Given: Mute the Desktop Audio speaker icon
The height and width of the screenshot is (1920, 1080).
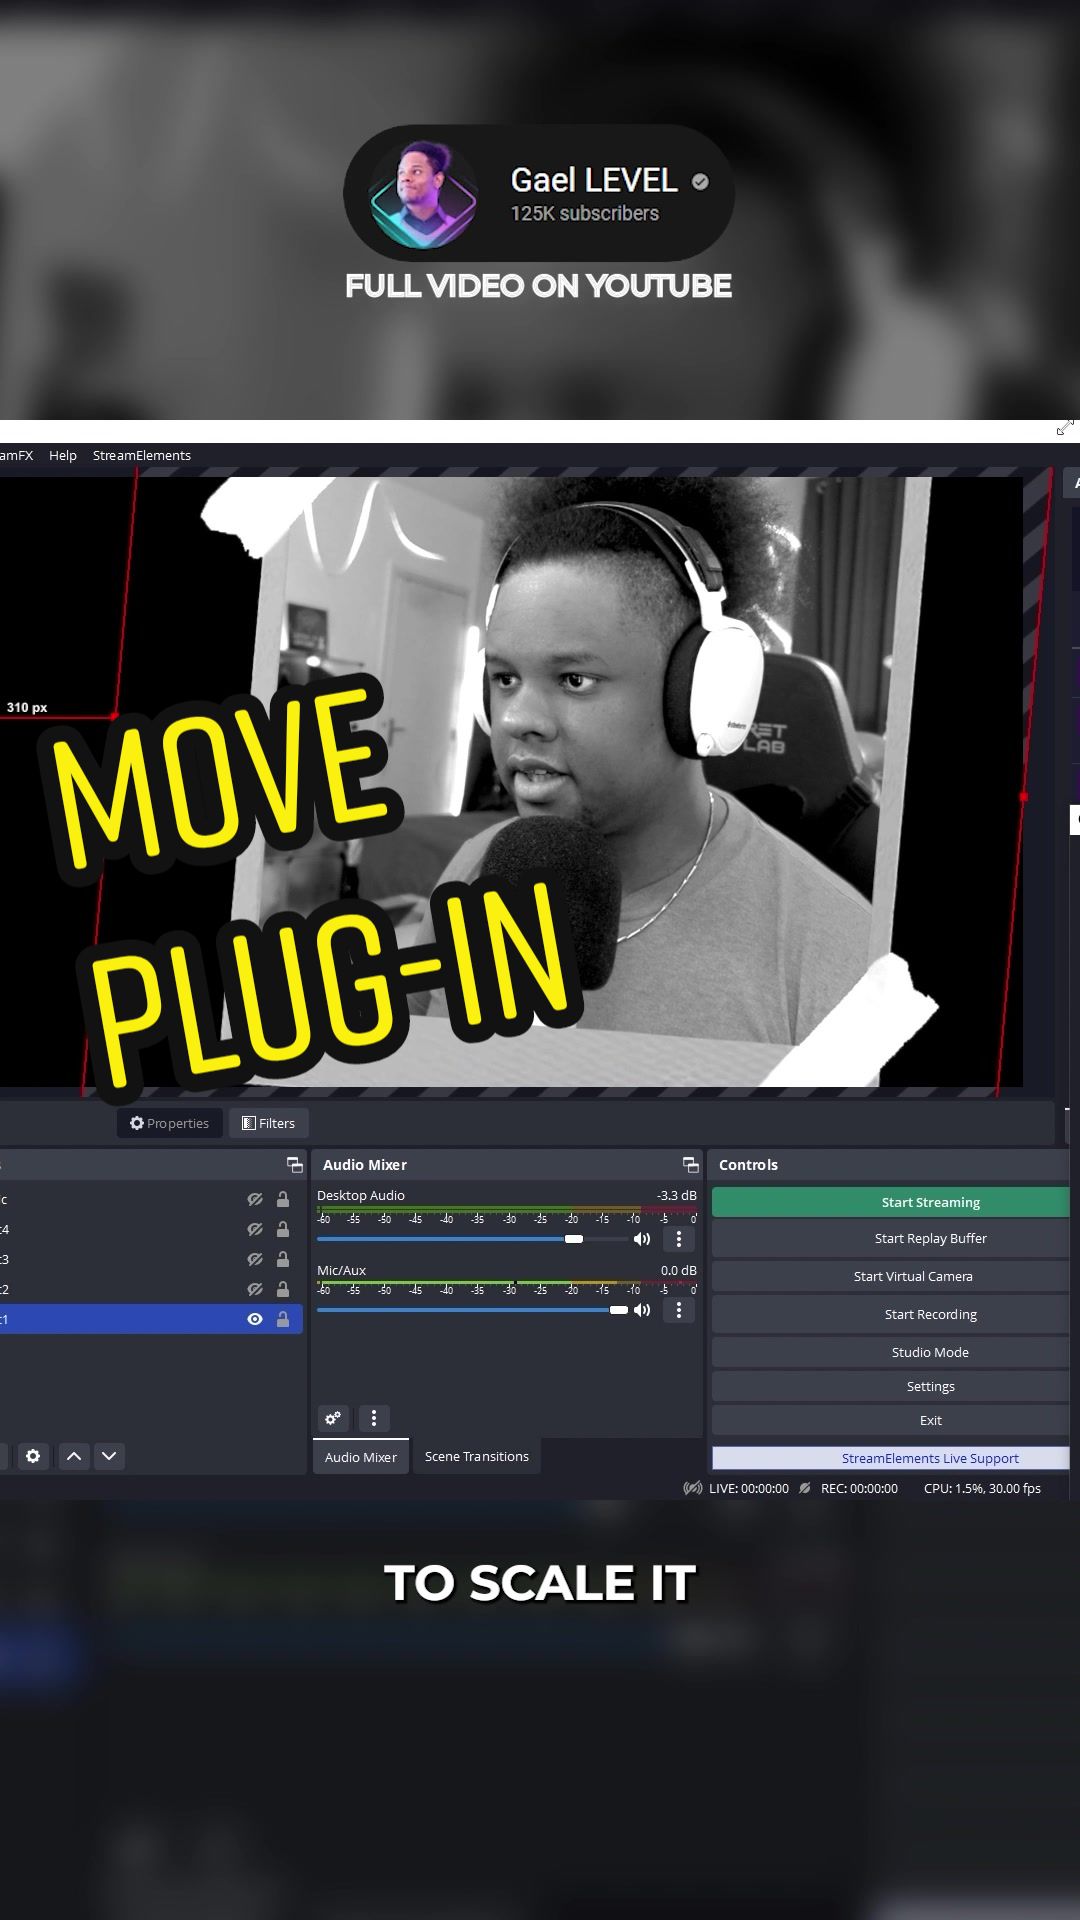Looking at the screenshot, I should pos(642,1239).
